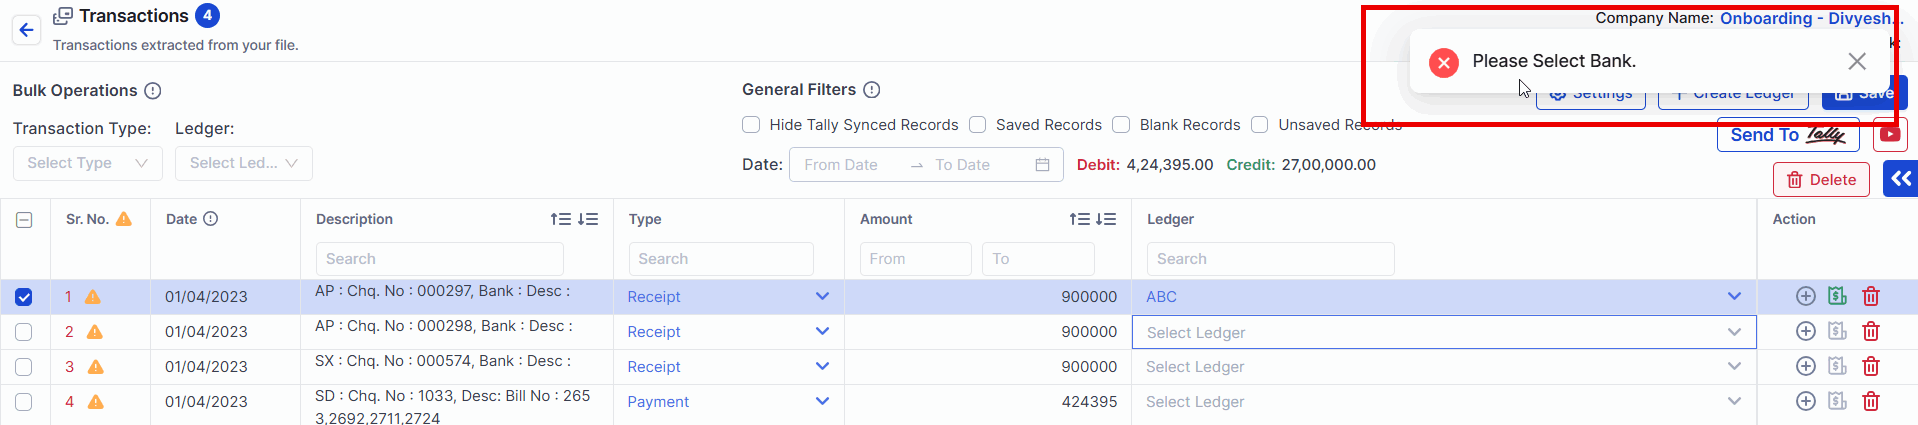The width and height of the screenshot is (1918, 425).
Task: Click the Date column info icon
Action: point(211,219)
